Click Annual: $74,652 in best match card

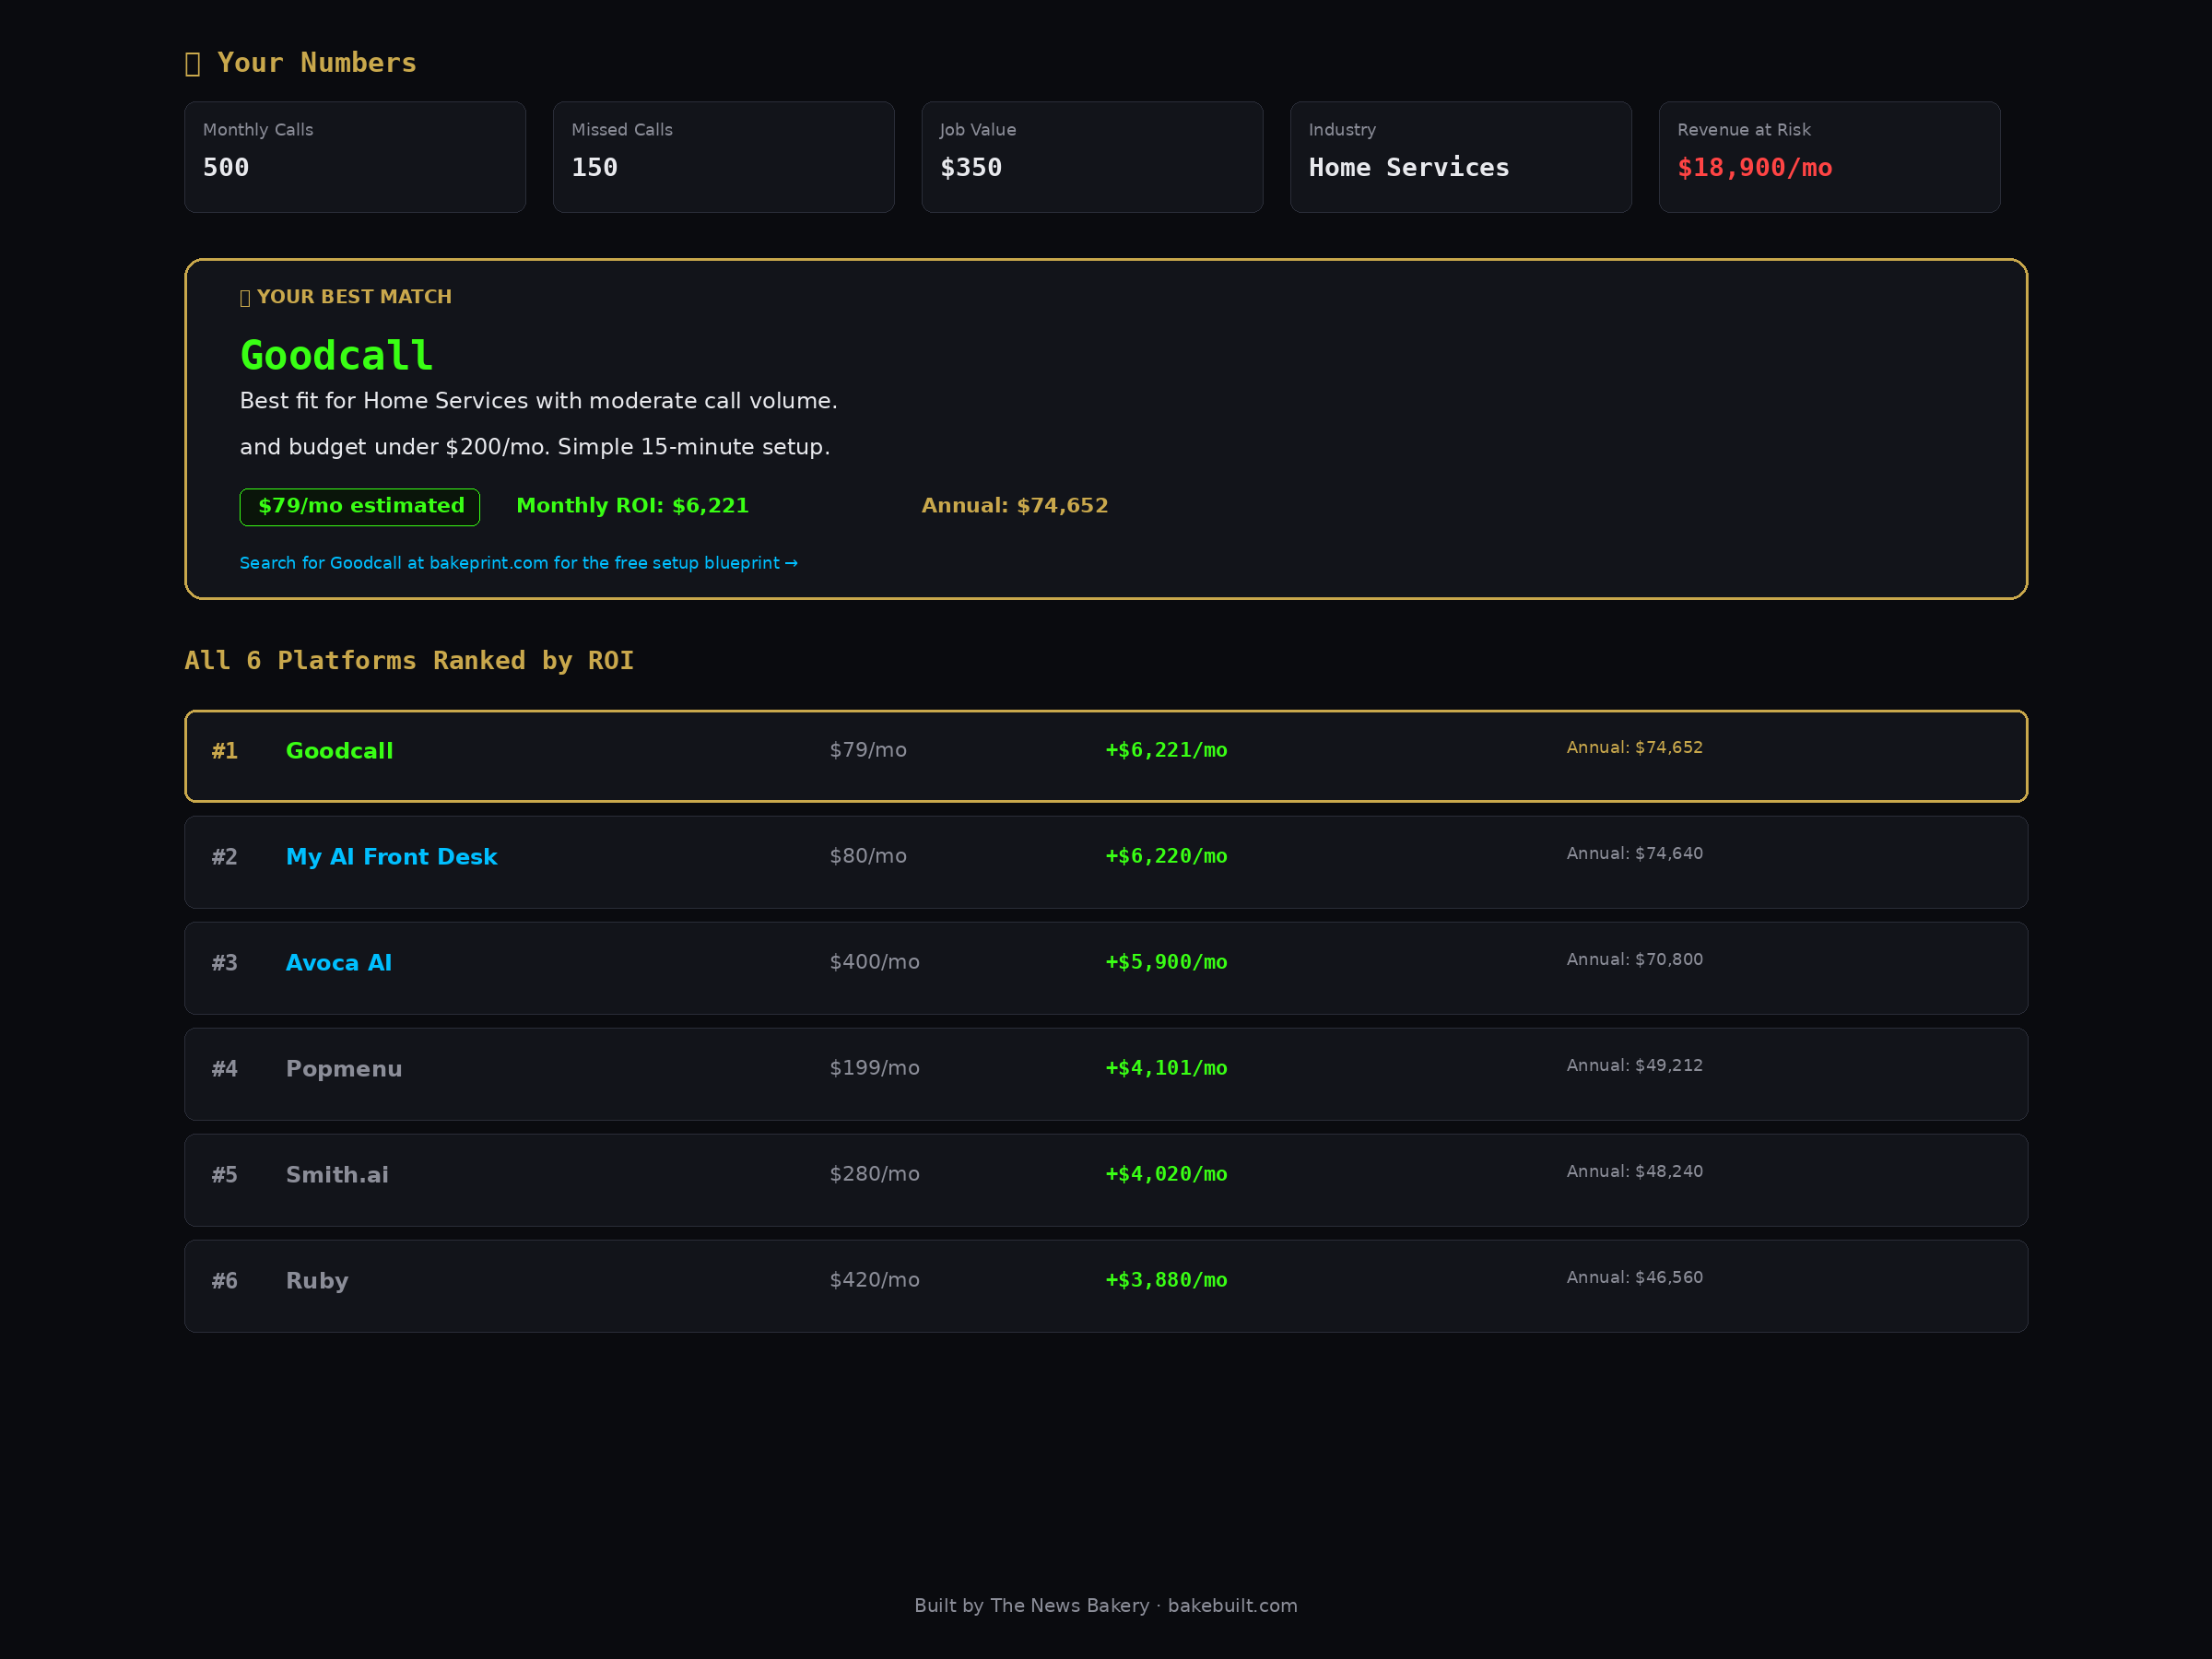1015,506
